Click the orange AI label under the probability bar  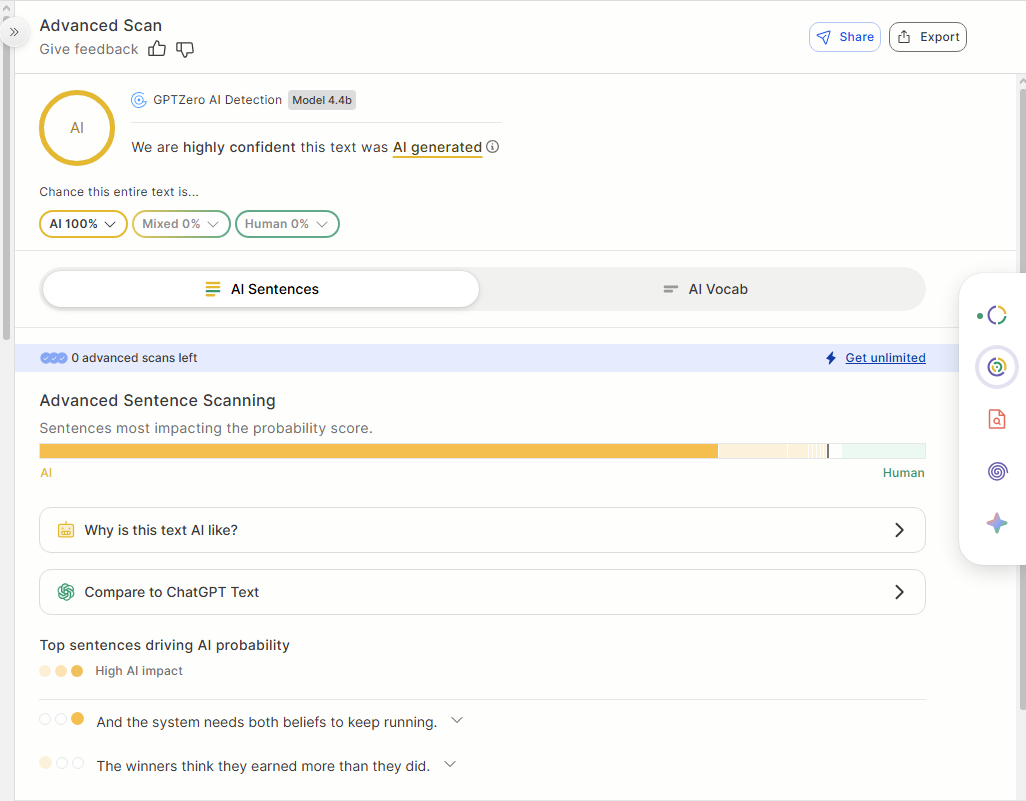(x=46, y=472)
